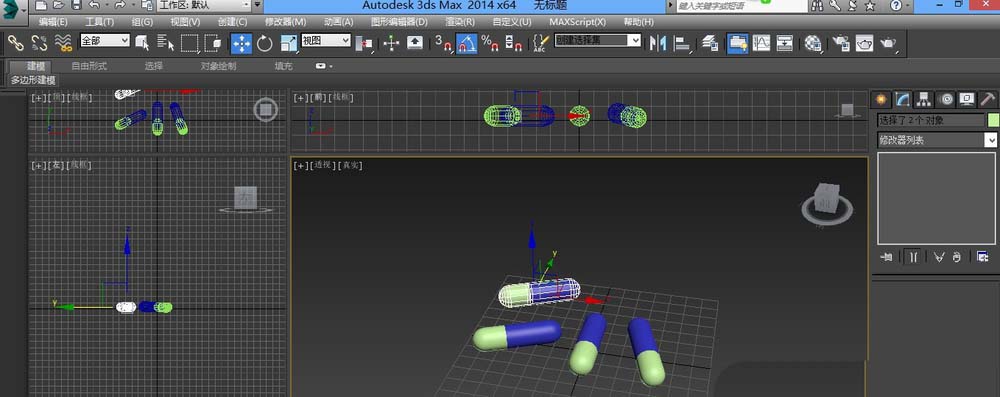Viewport: 1000px width, 397px height.
Task: Toggle the Graphite Modeling ribbon icon
Action: [x=737, y=43]
